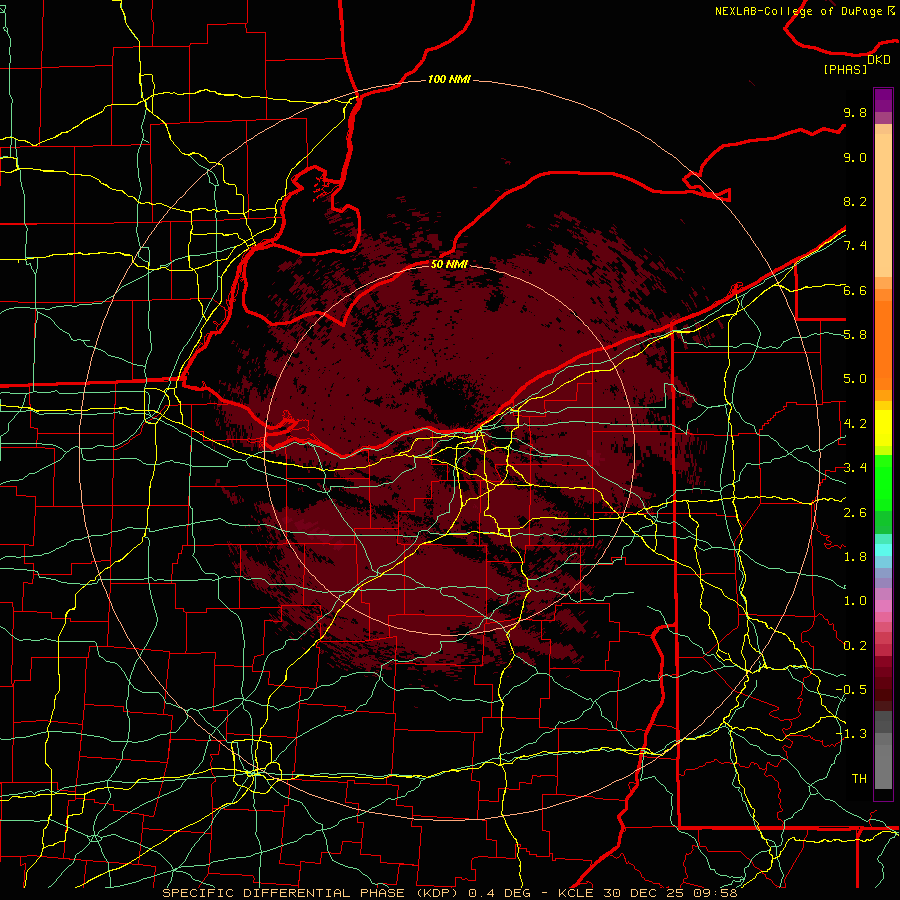The image size is (900, 900).
Task: Pick the cyan band of the color bar
Action: [883, 550]
